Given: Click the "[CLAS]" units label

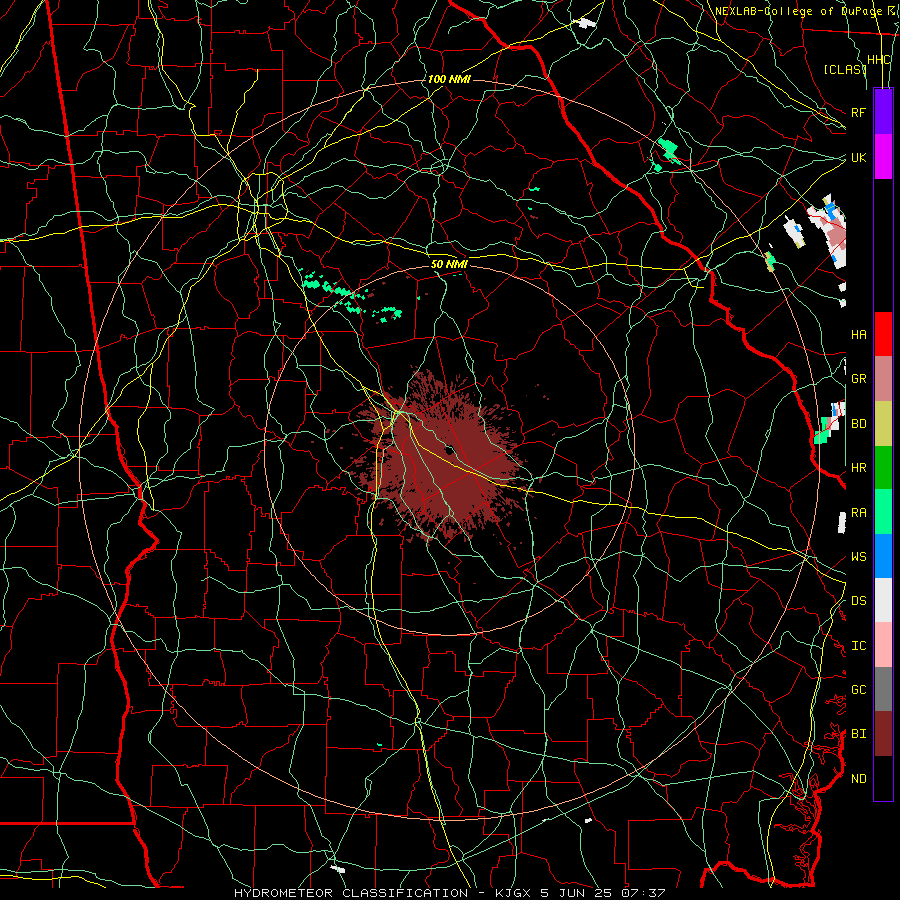Looking at the screenshot, I should (x=845, y=70).
